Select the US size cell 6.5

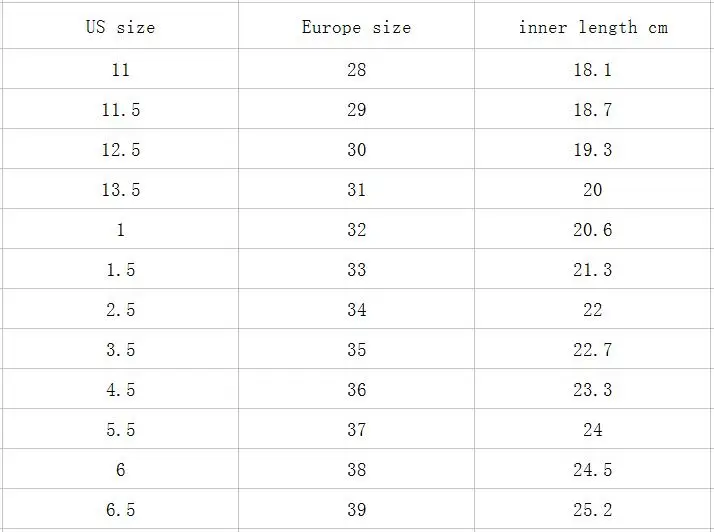pos(120,509)
